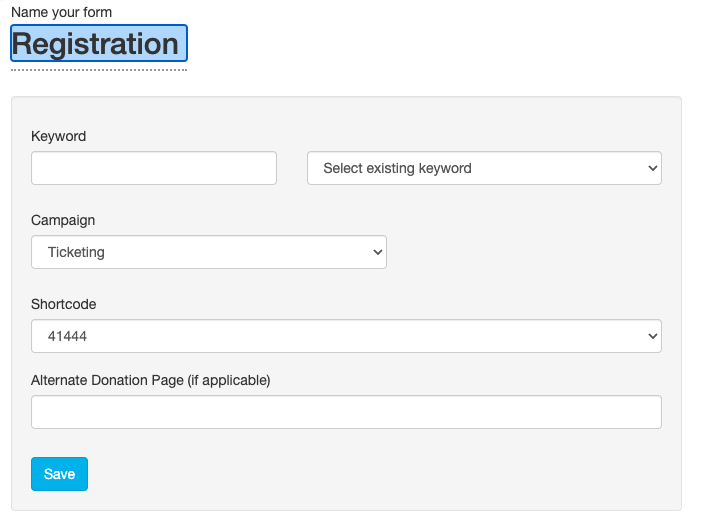Image resolution: width=705 pixels, height=528 pixels.
Task: Click the 'Alternate Donation Page (if applicable)' label
Action: pyautogui.click(x=151, y=380)
